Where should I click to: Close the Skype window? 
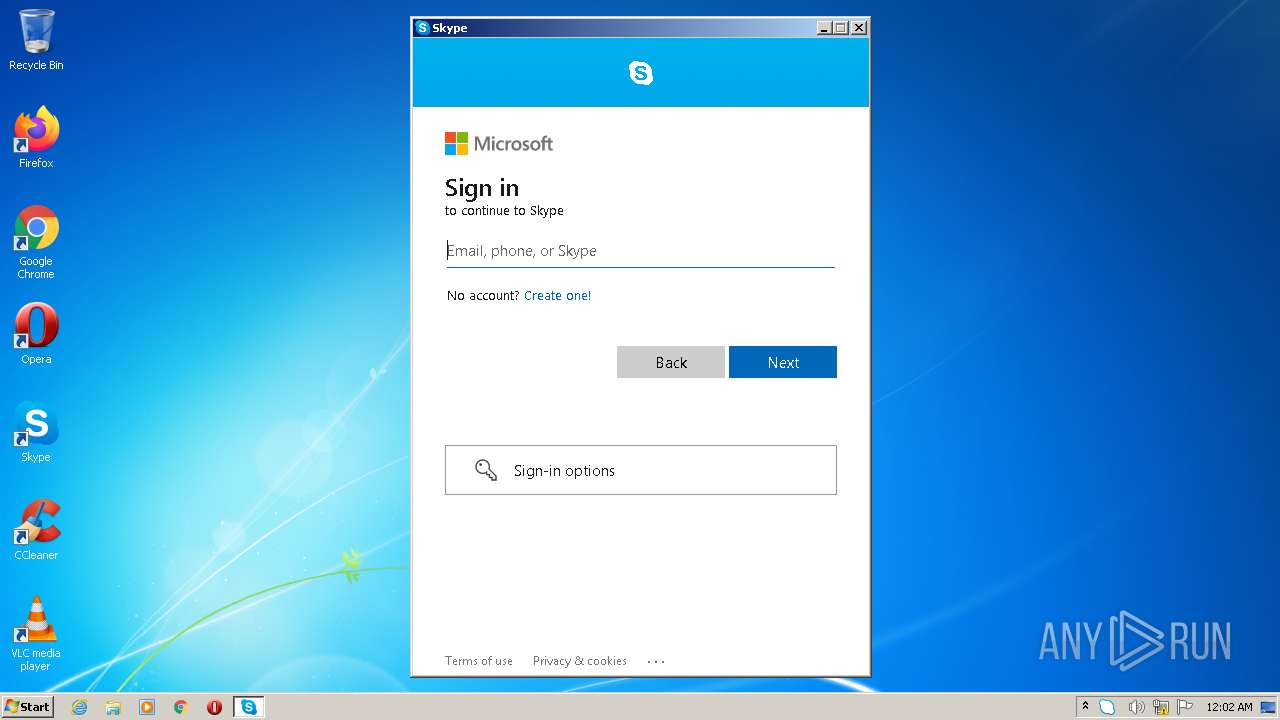click(x=859, y=28)
